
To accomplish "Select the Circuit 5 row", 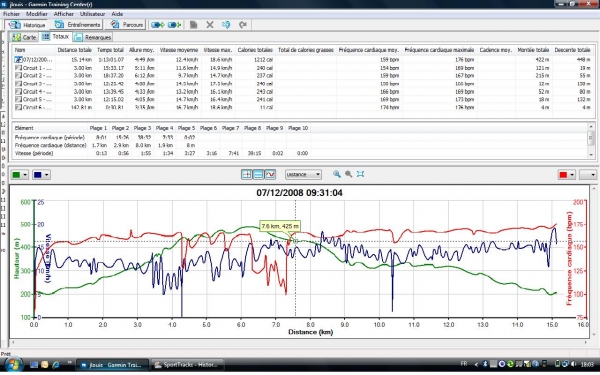I will click(303, 99).
